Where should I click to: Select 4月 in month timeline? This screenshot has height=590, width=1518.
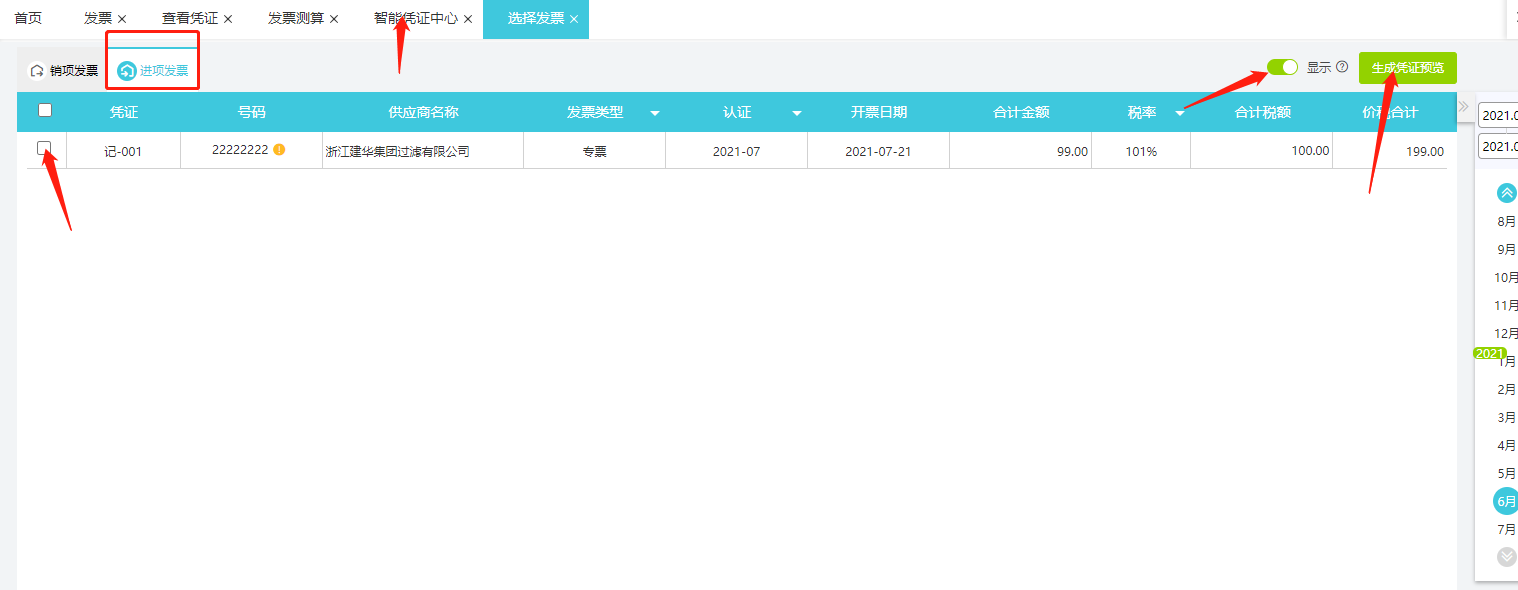pyautogui.click(x=1507, y=445)
